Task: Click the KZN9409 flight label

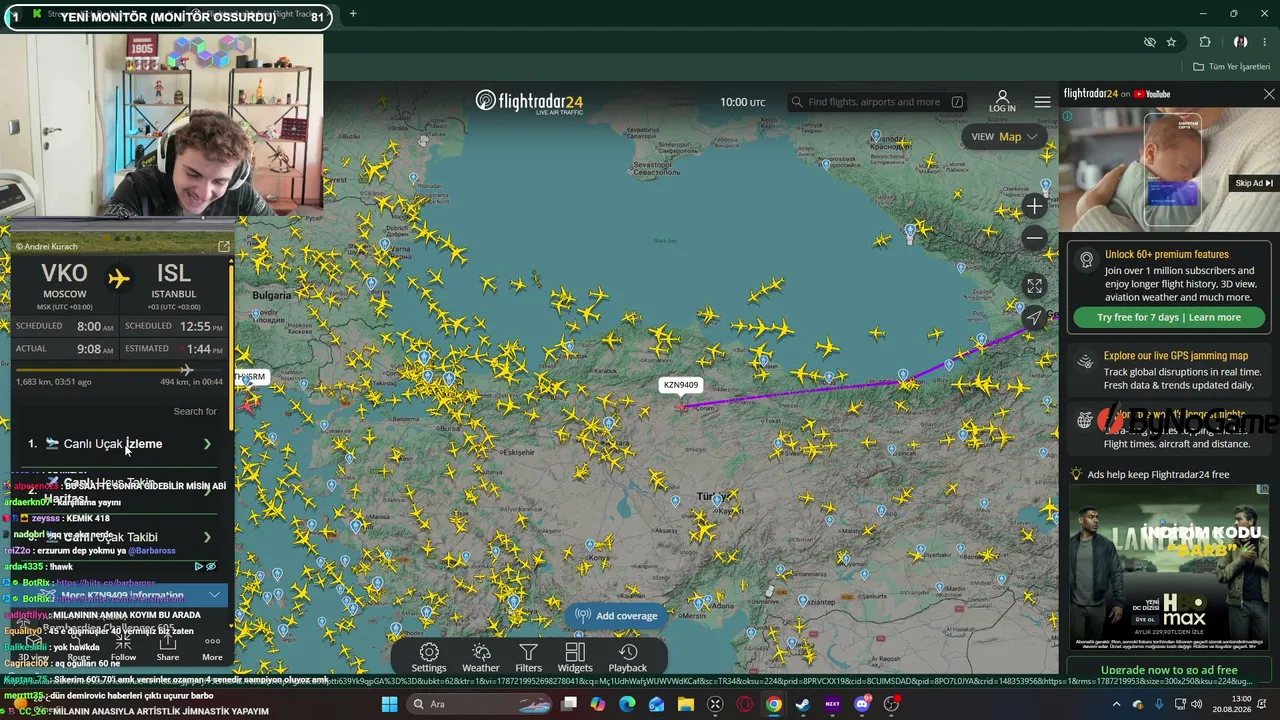Action: coord(681,385)
